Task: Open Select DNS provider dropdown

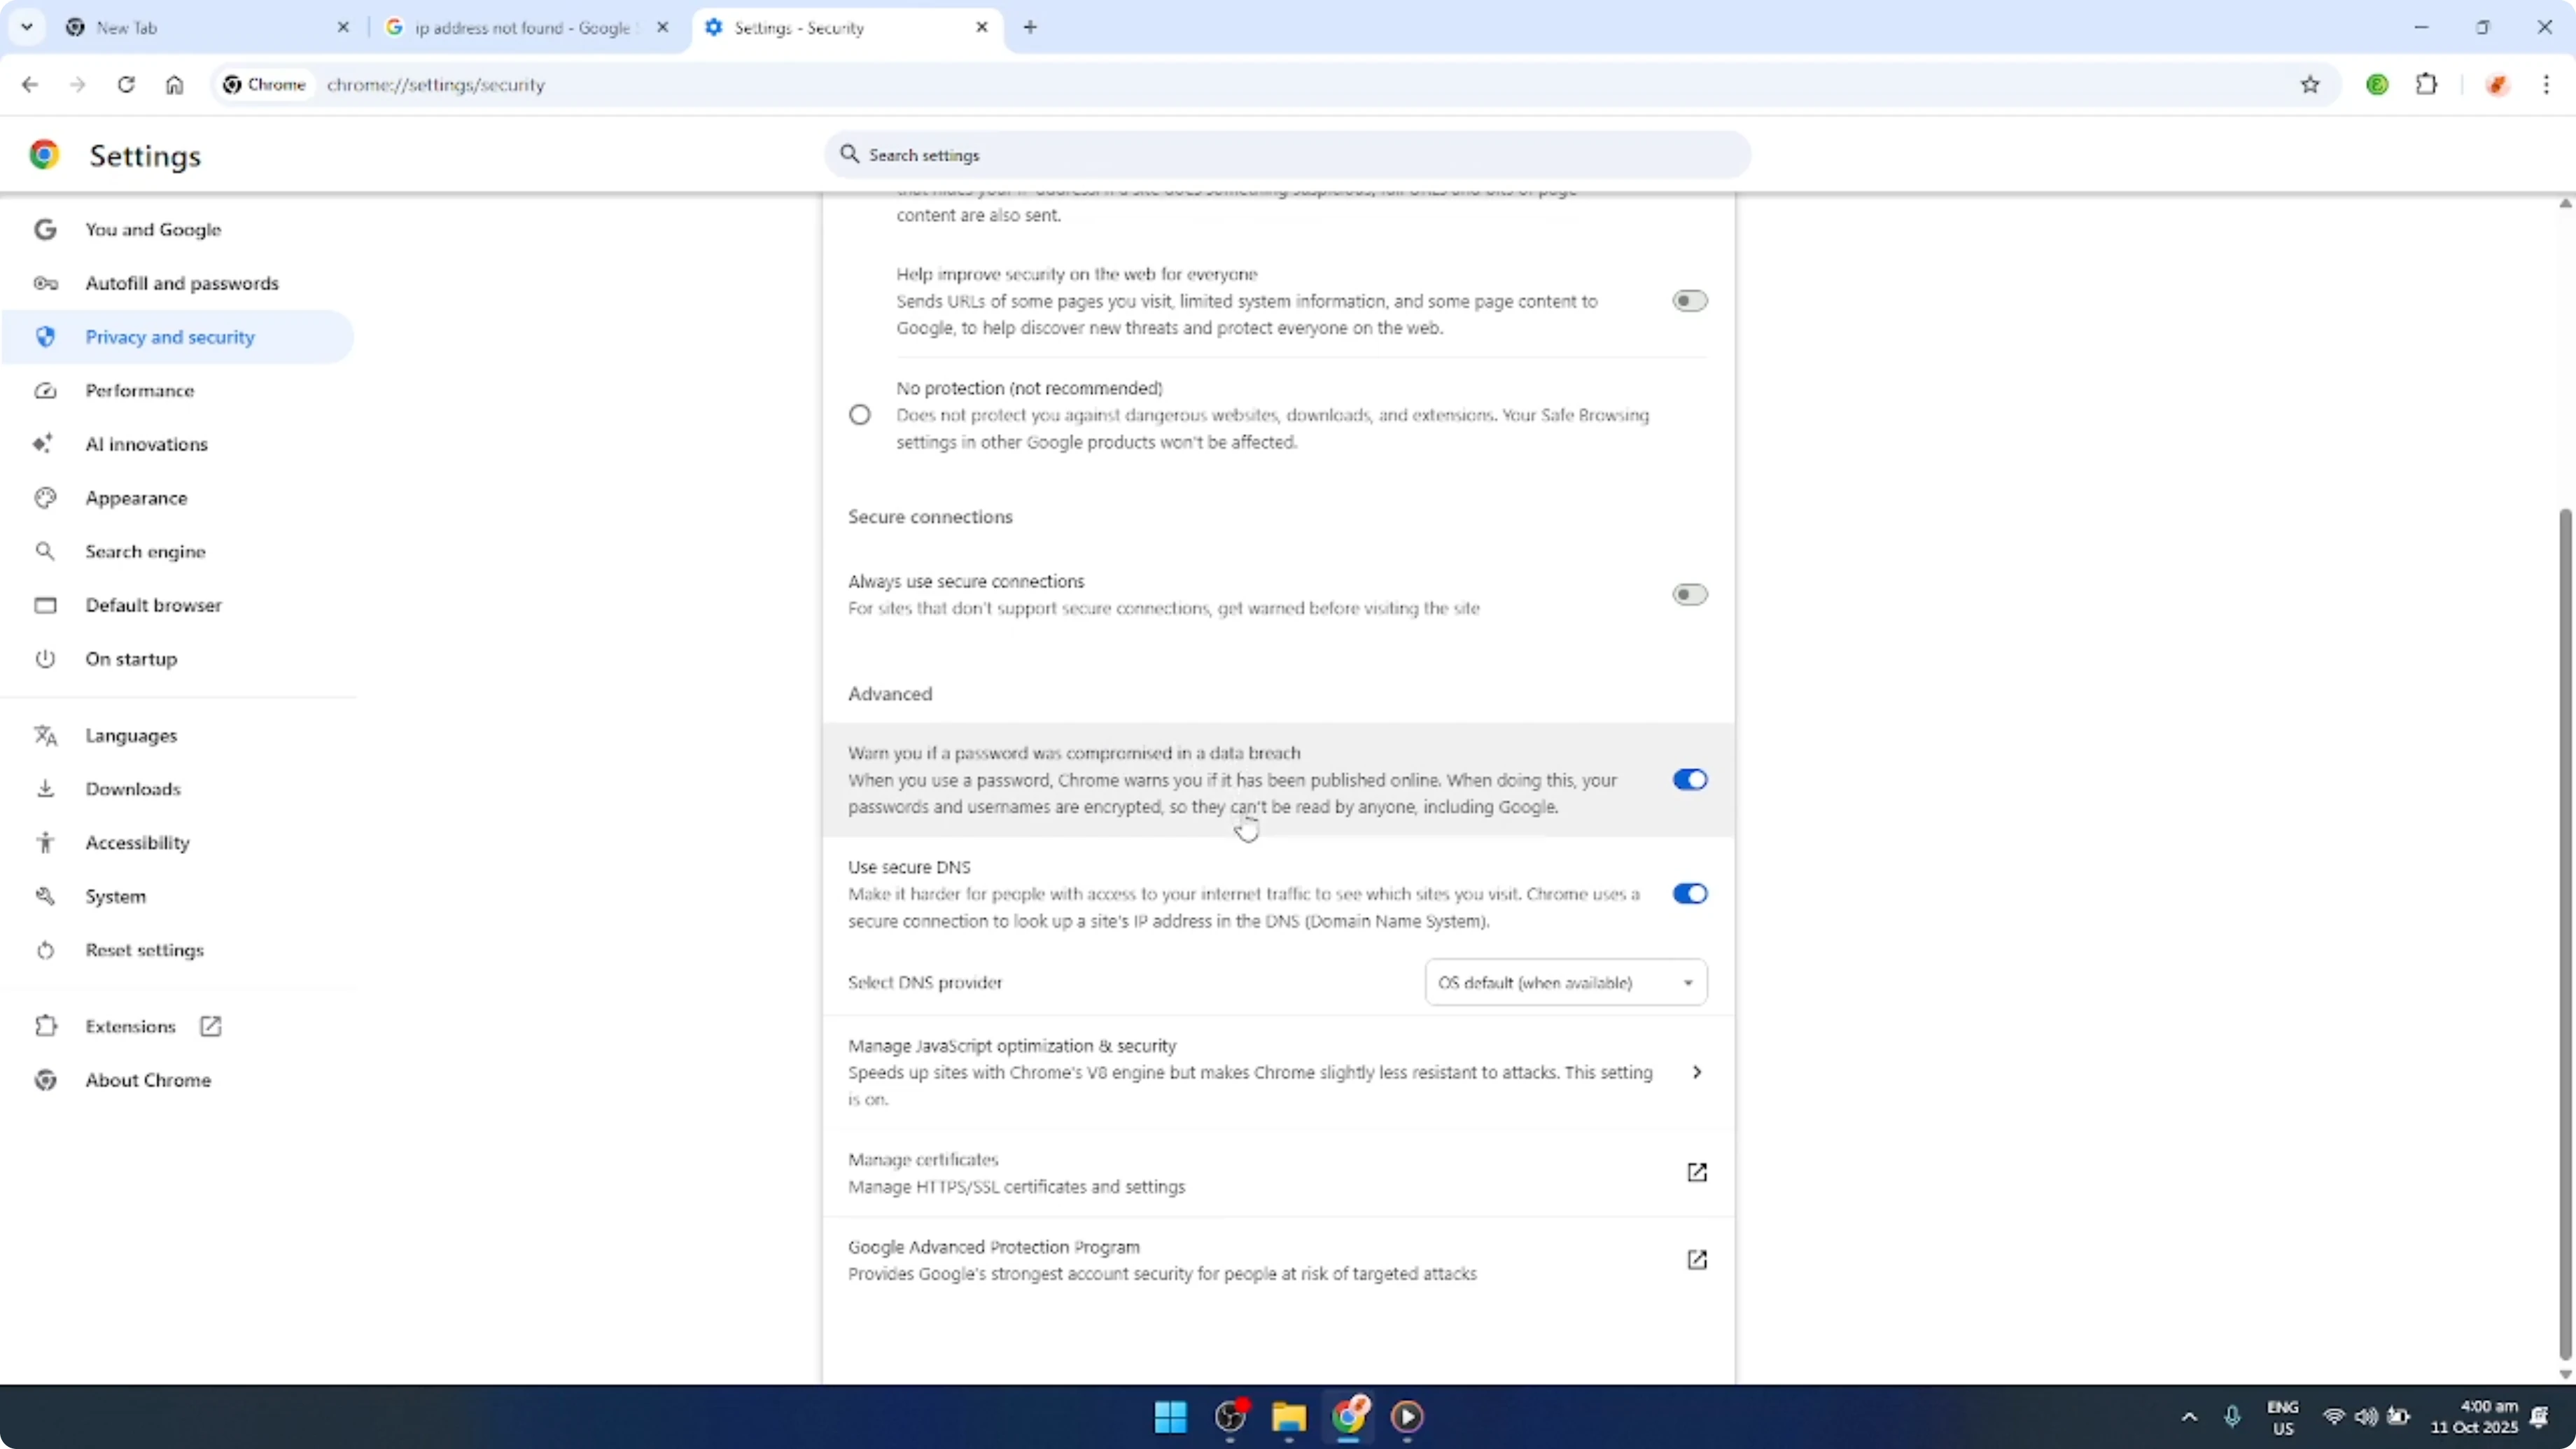Action: (1565, 982)
